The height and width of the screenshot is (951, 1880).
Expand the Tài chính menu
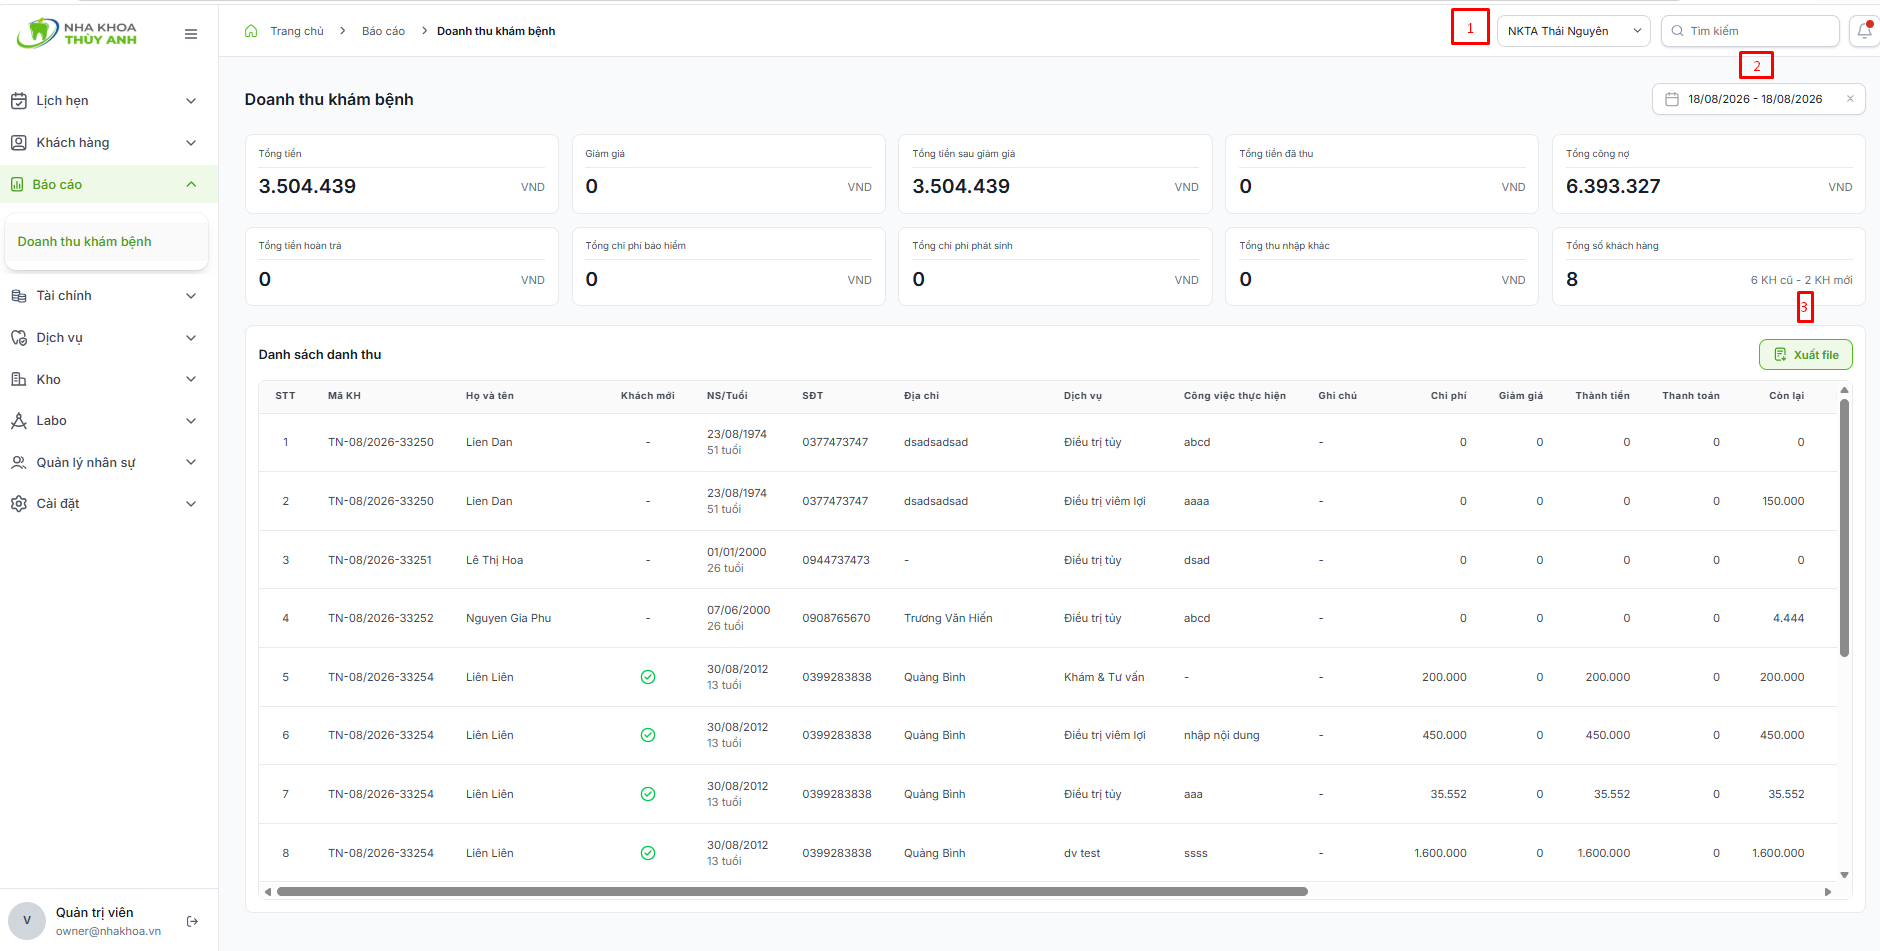[104, 296]
